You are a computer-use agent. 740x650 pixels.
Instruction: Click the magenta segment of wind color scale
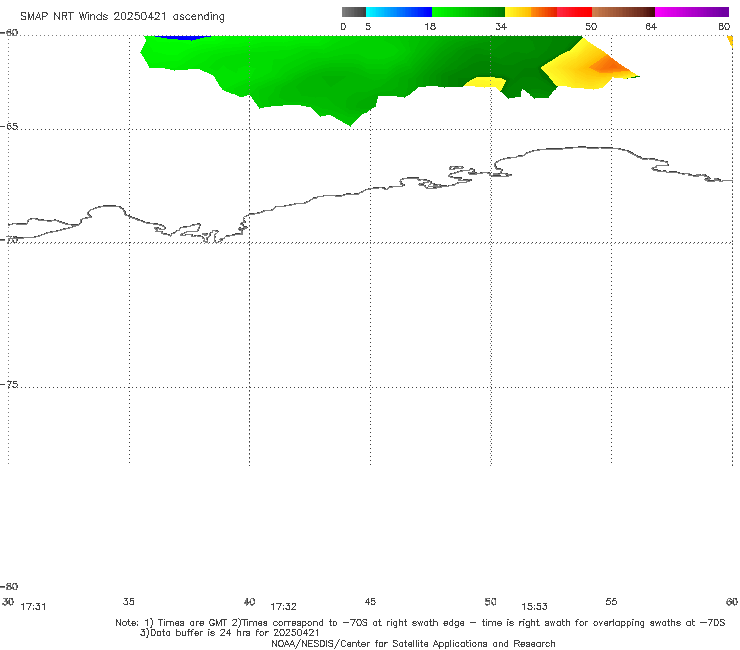[692, 12]
